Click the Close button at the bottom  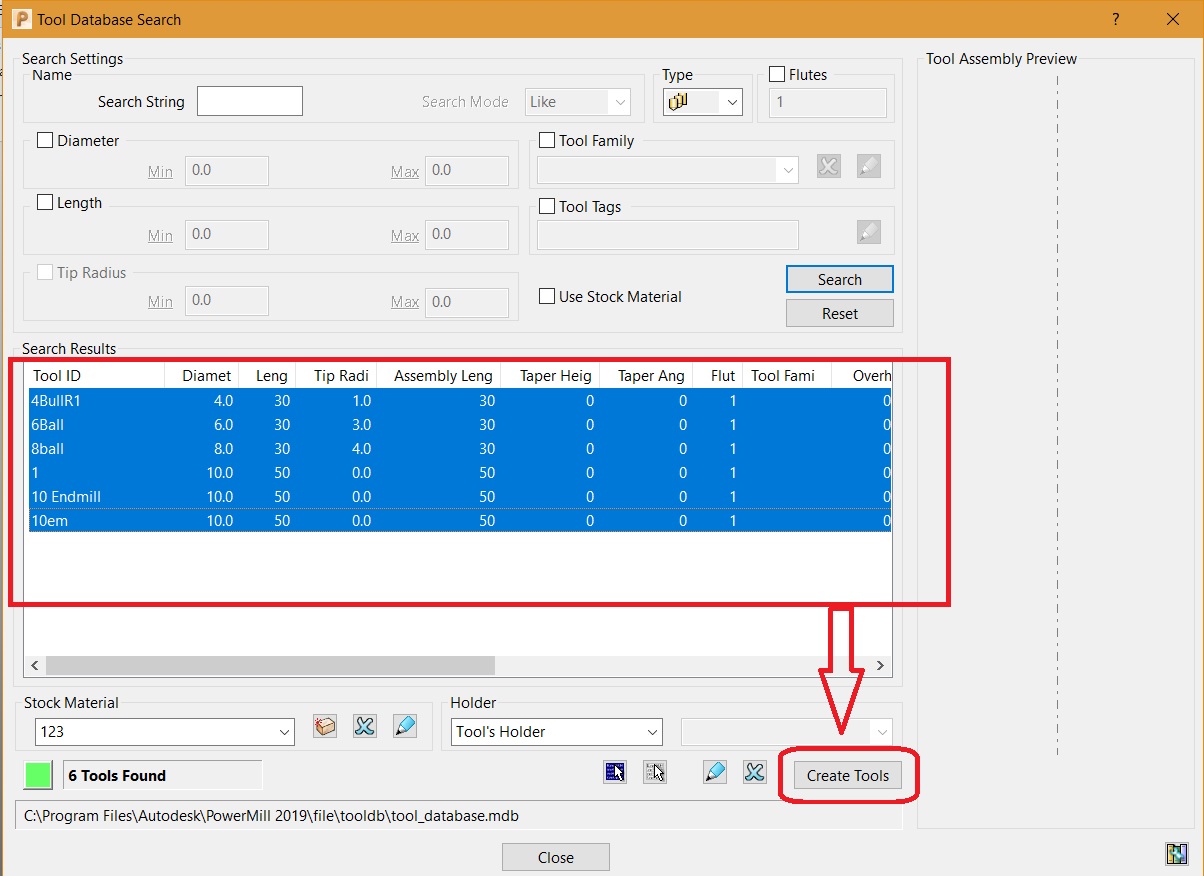(x=556, y=858)
